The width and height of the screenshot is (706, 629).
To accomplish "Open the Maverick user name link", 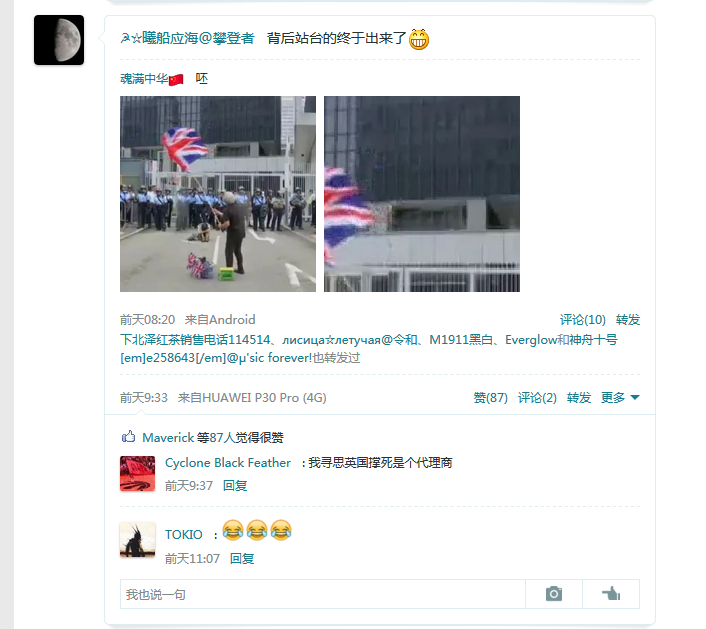I will click(x=168, y=437).
